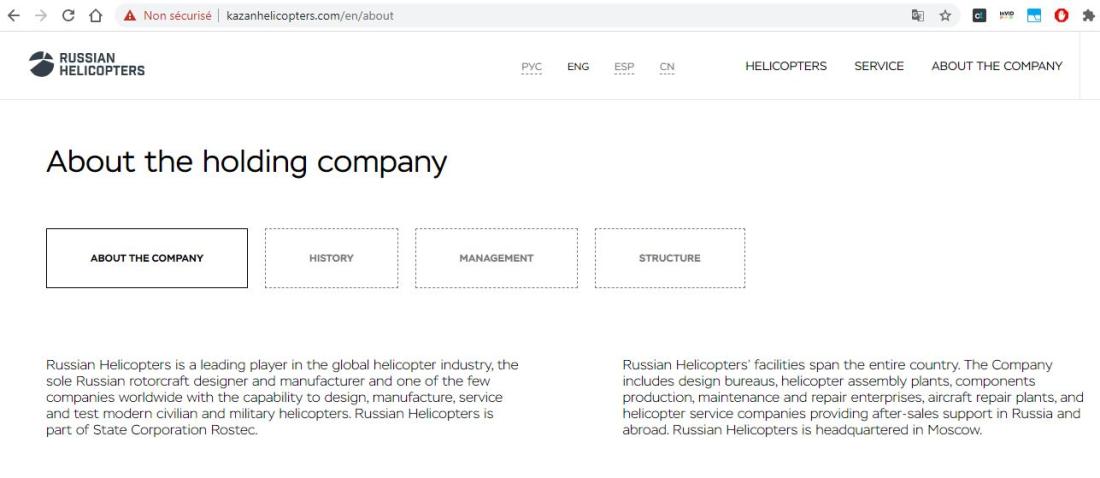
Task: Click the 'About the holding company' heading
Action: (x=246, y=163)
